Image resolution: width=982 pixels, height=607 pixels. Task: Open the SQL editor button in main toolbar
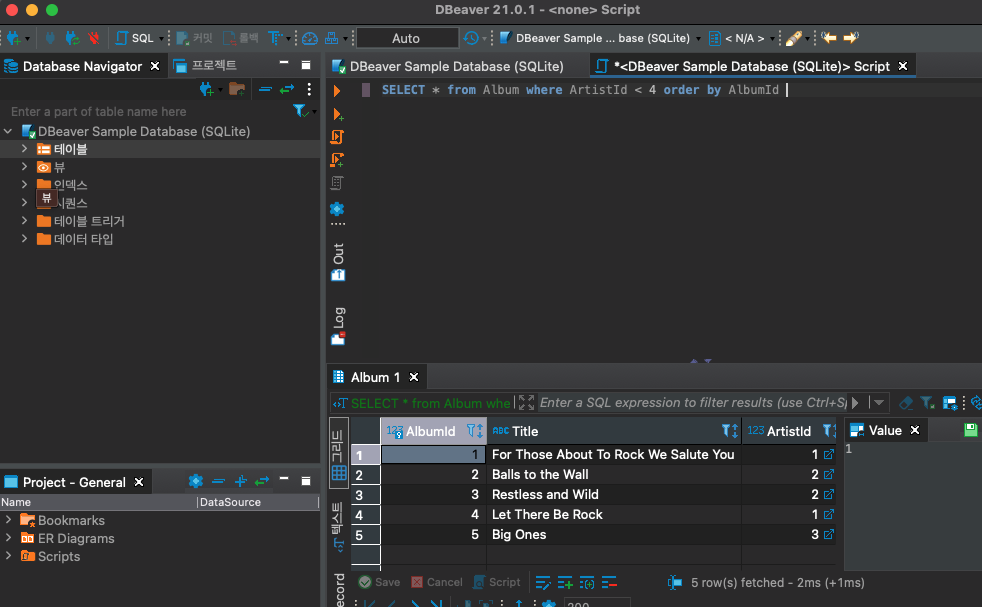(135, 38)
